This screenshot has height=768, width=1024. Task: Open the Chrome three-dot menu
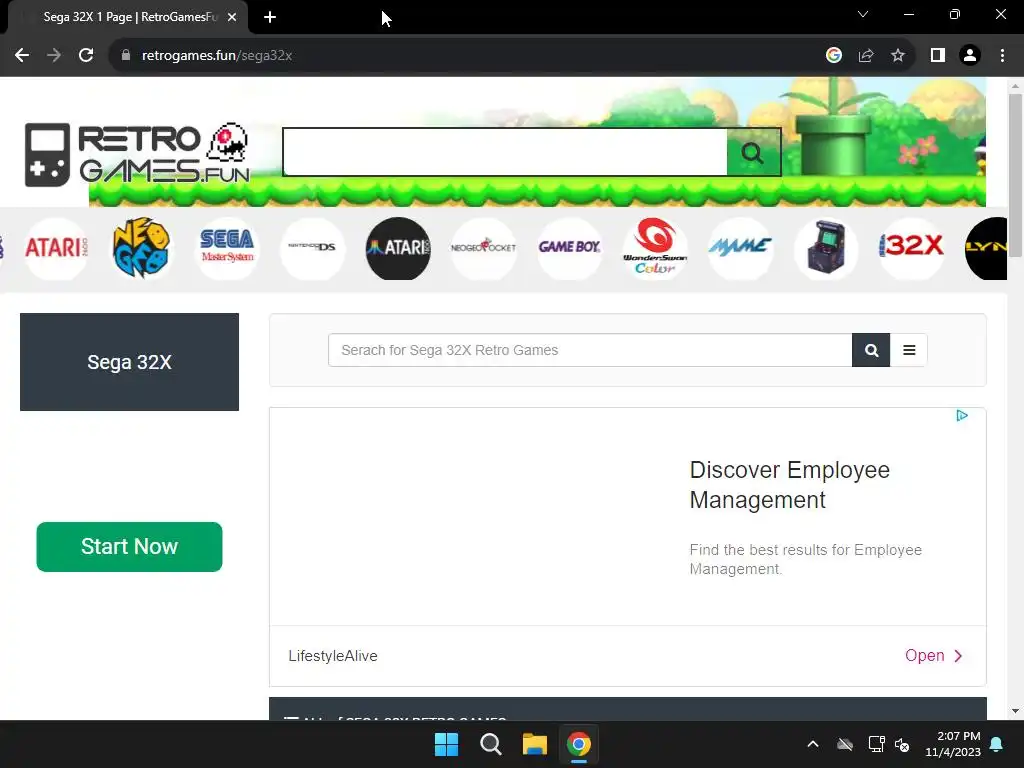(x=1002, y=56)
